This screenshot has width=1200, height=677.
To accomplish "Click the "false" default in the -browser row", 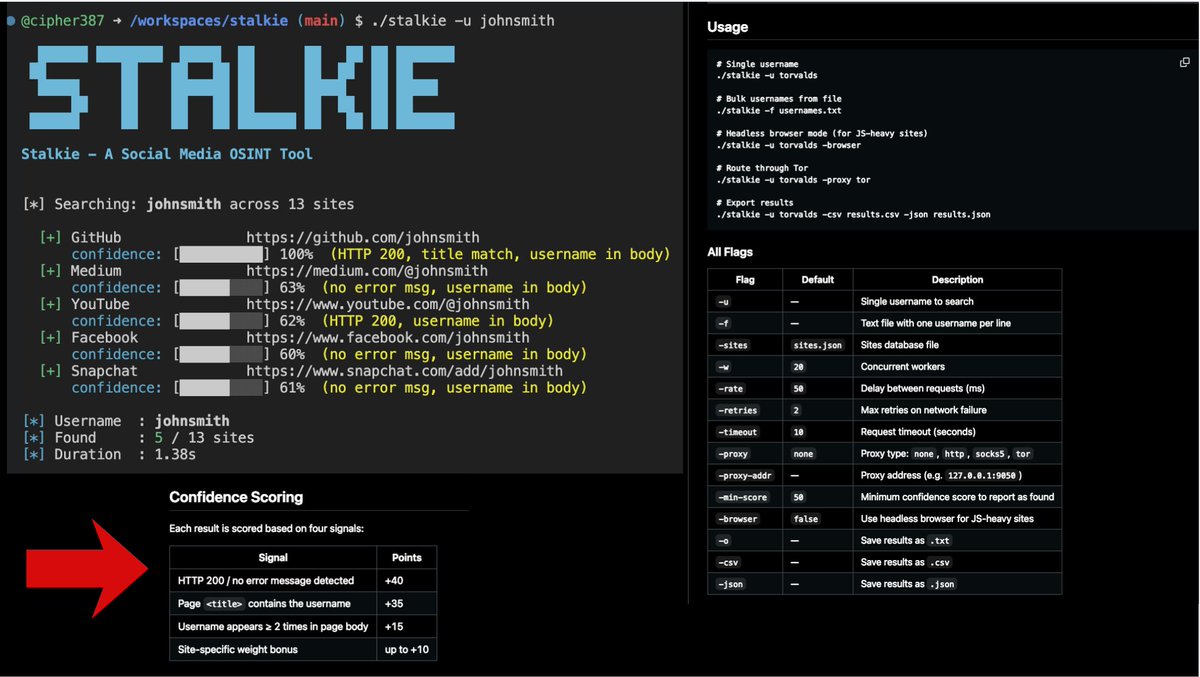I will [805, 519].
